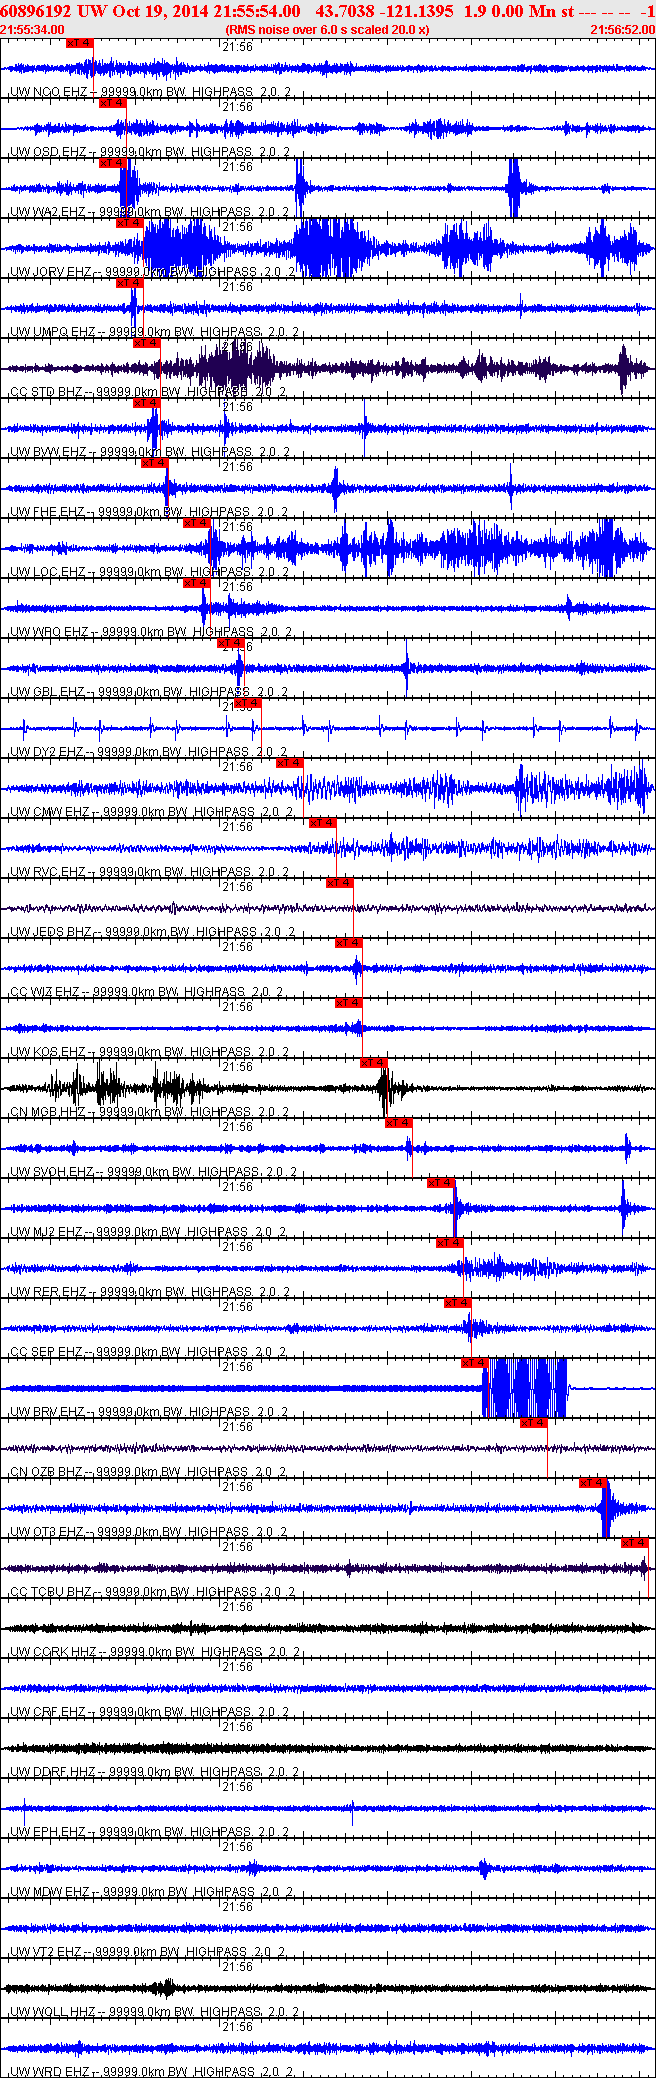Click the red pick flag on STD trace

click(147, 343)
